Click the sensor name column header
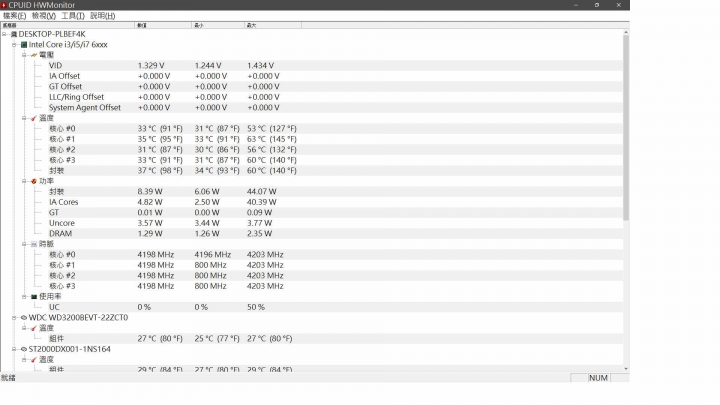The image size is (720, 405). 68,25
